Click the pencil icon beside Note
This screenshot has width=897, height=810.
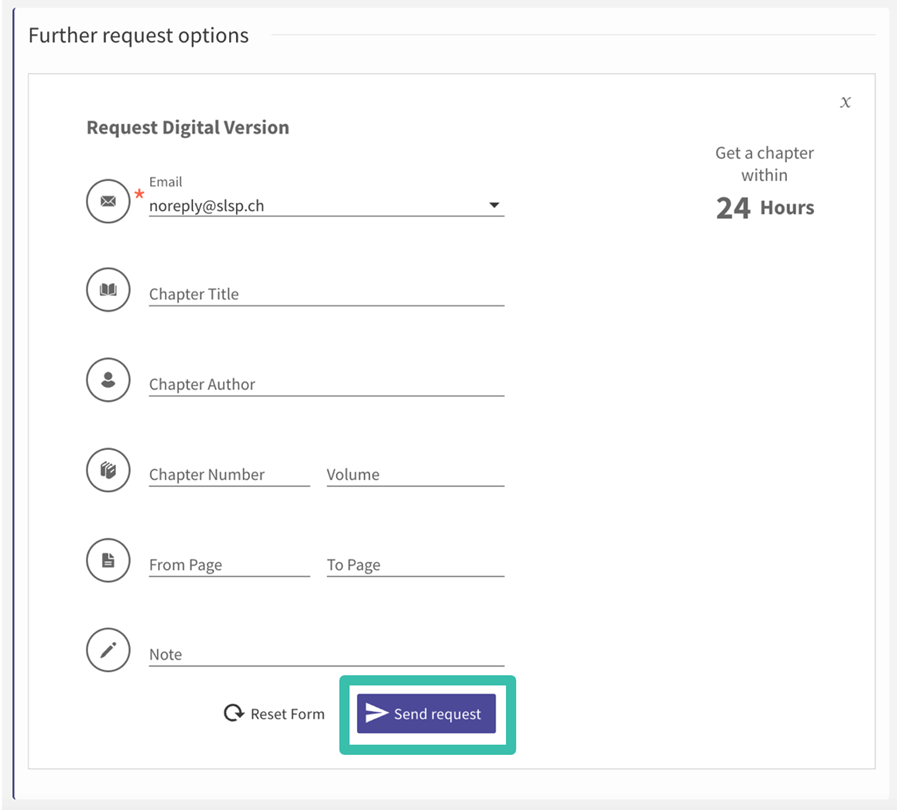[x=108, y=650]
